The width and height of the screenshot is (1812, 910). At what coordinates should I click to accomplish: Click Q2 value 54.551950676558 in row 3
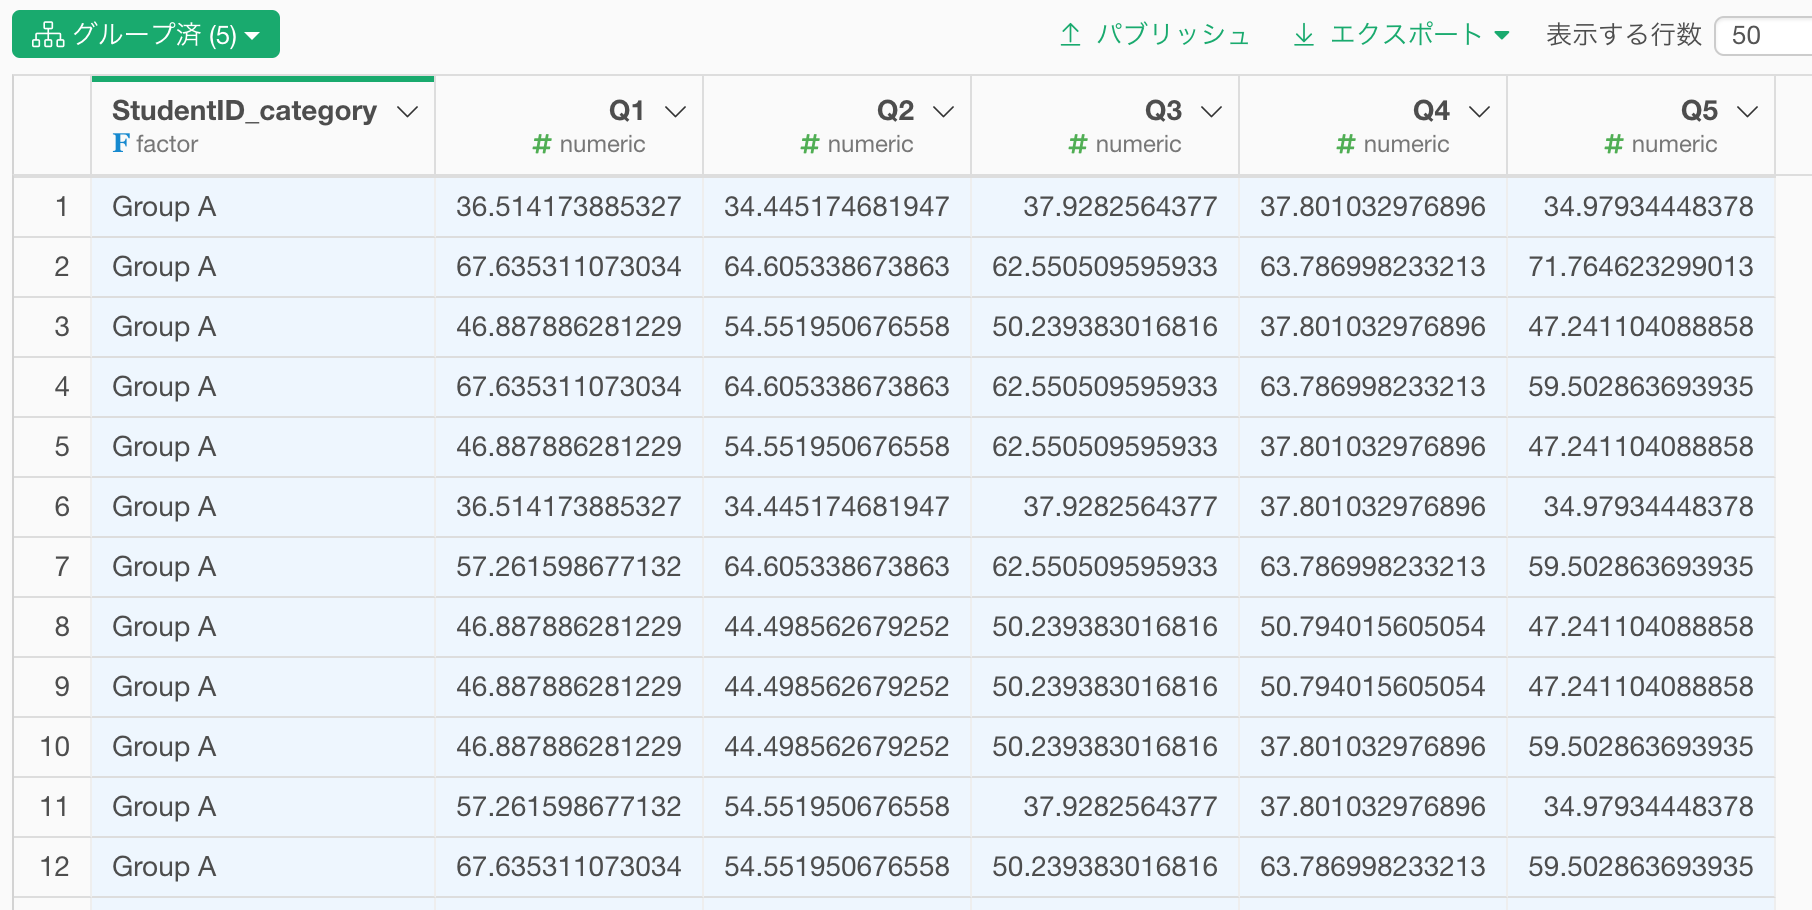tap(837, 327)
